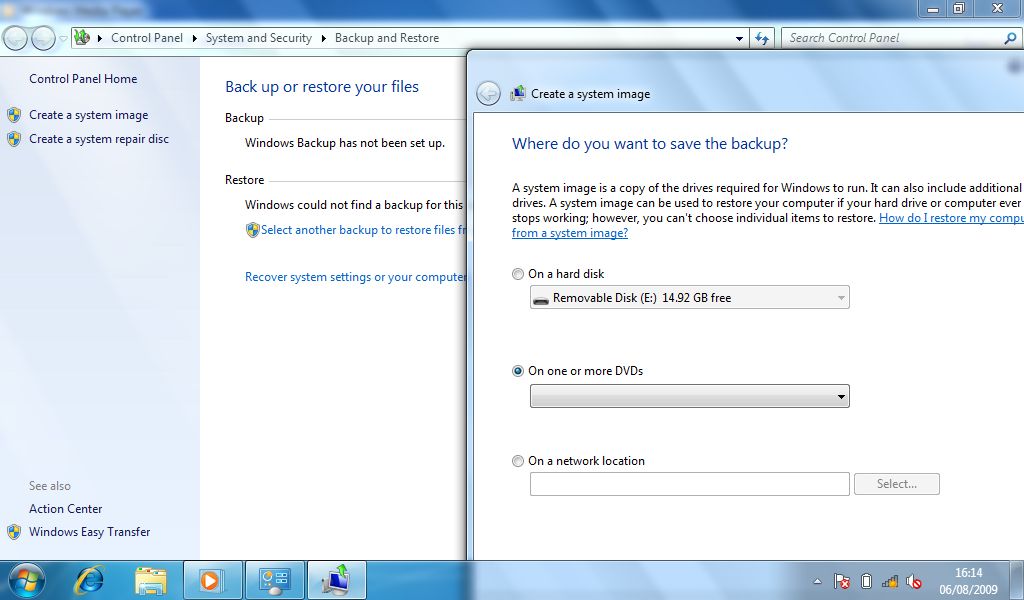Click the Control Panel icon in address bar
The image size is (1024, 600).
point(82,38)
